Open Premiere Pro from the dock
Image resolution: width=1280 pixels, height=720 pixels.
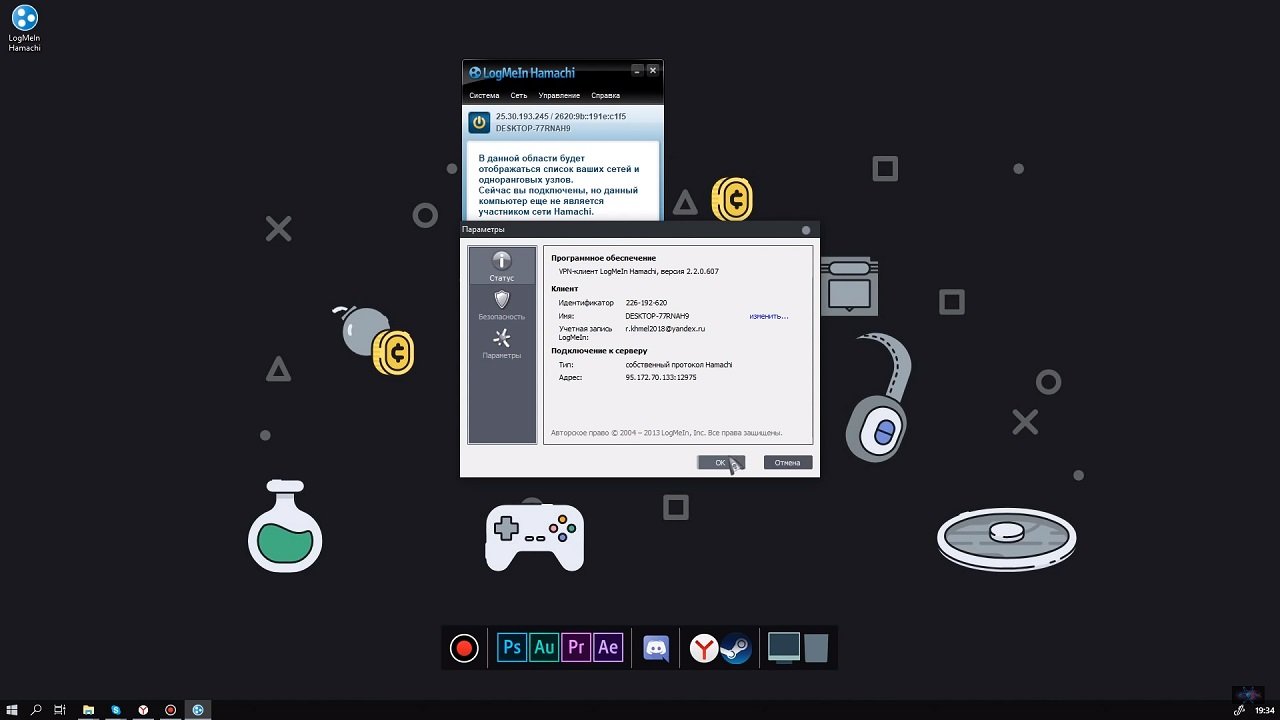576,648
